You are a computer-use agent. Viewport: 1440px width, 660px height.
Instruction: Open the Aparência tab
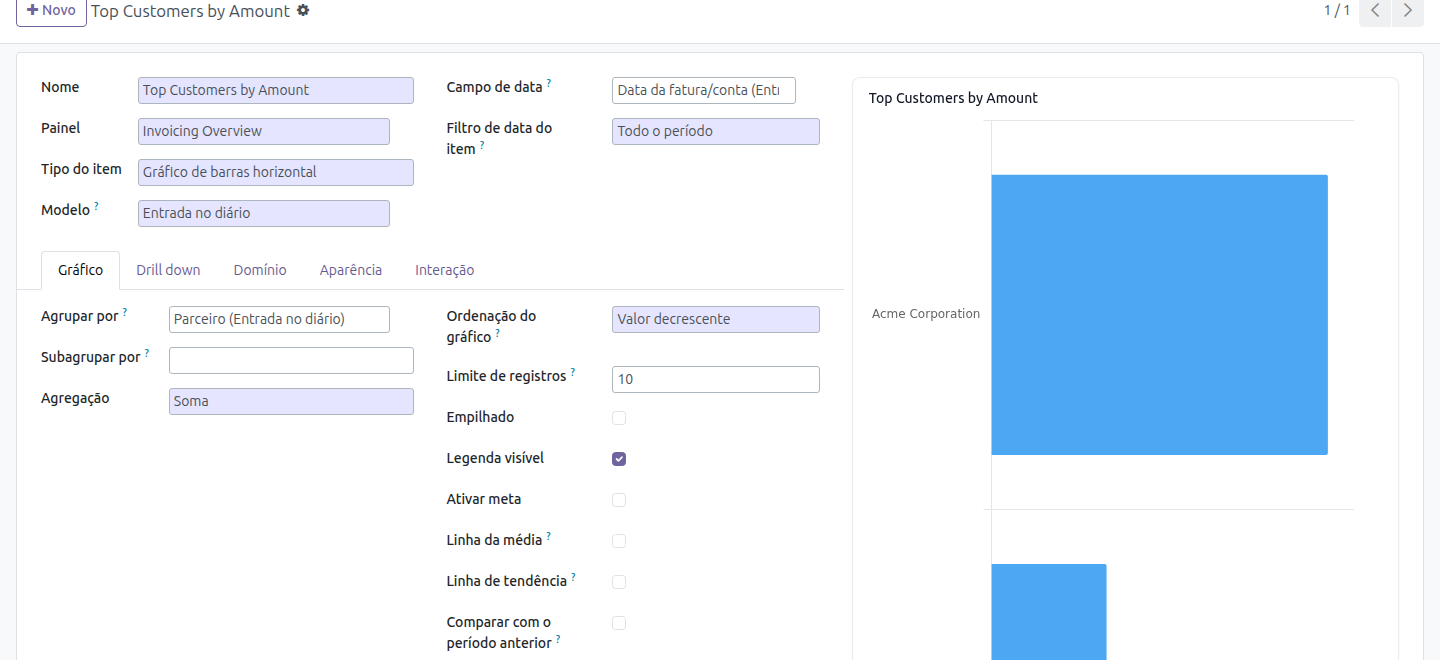point(351,270)
